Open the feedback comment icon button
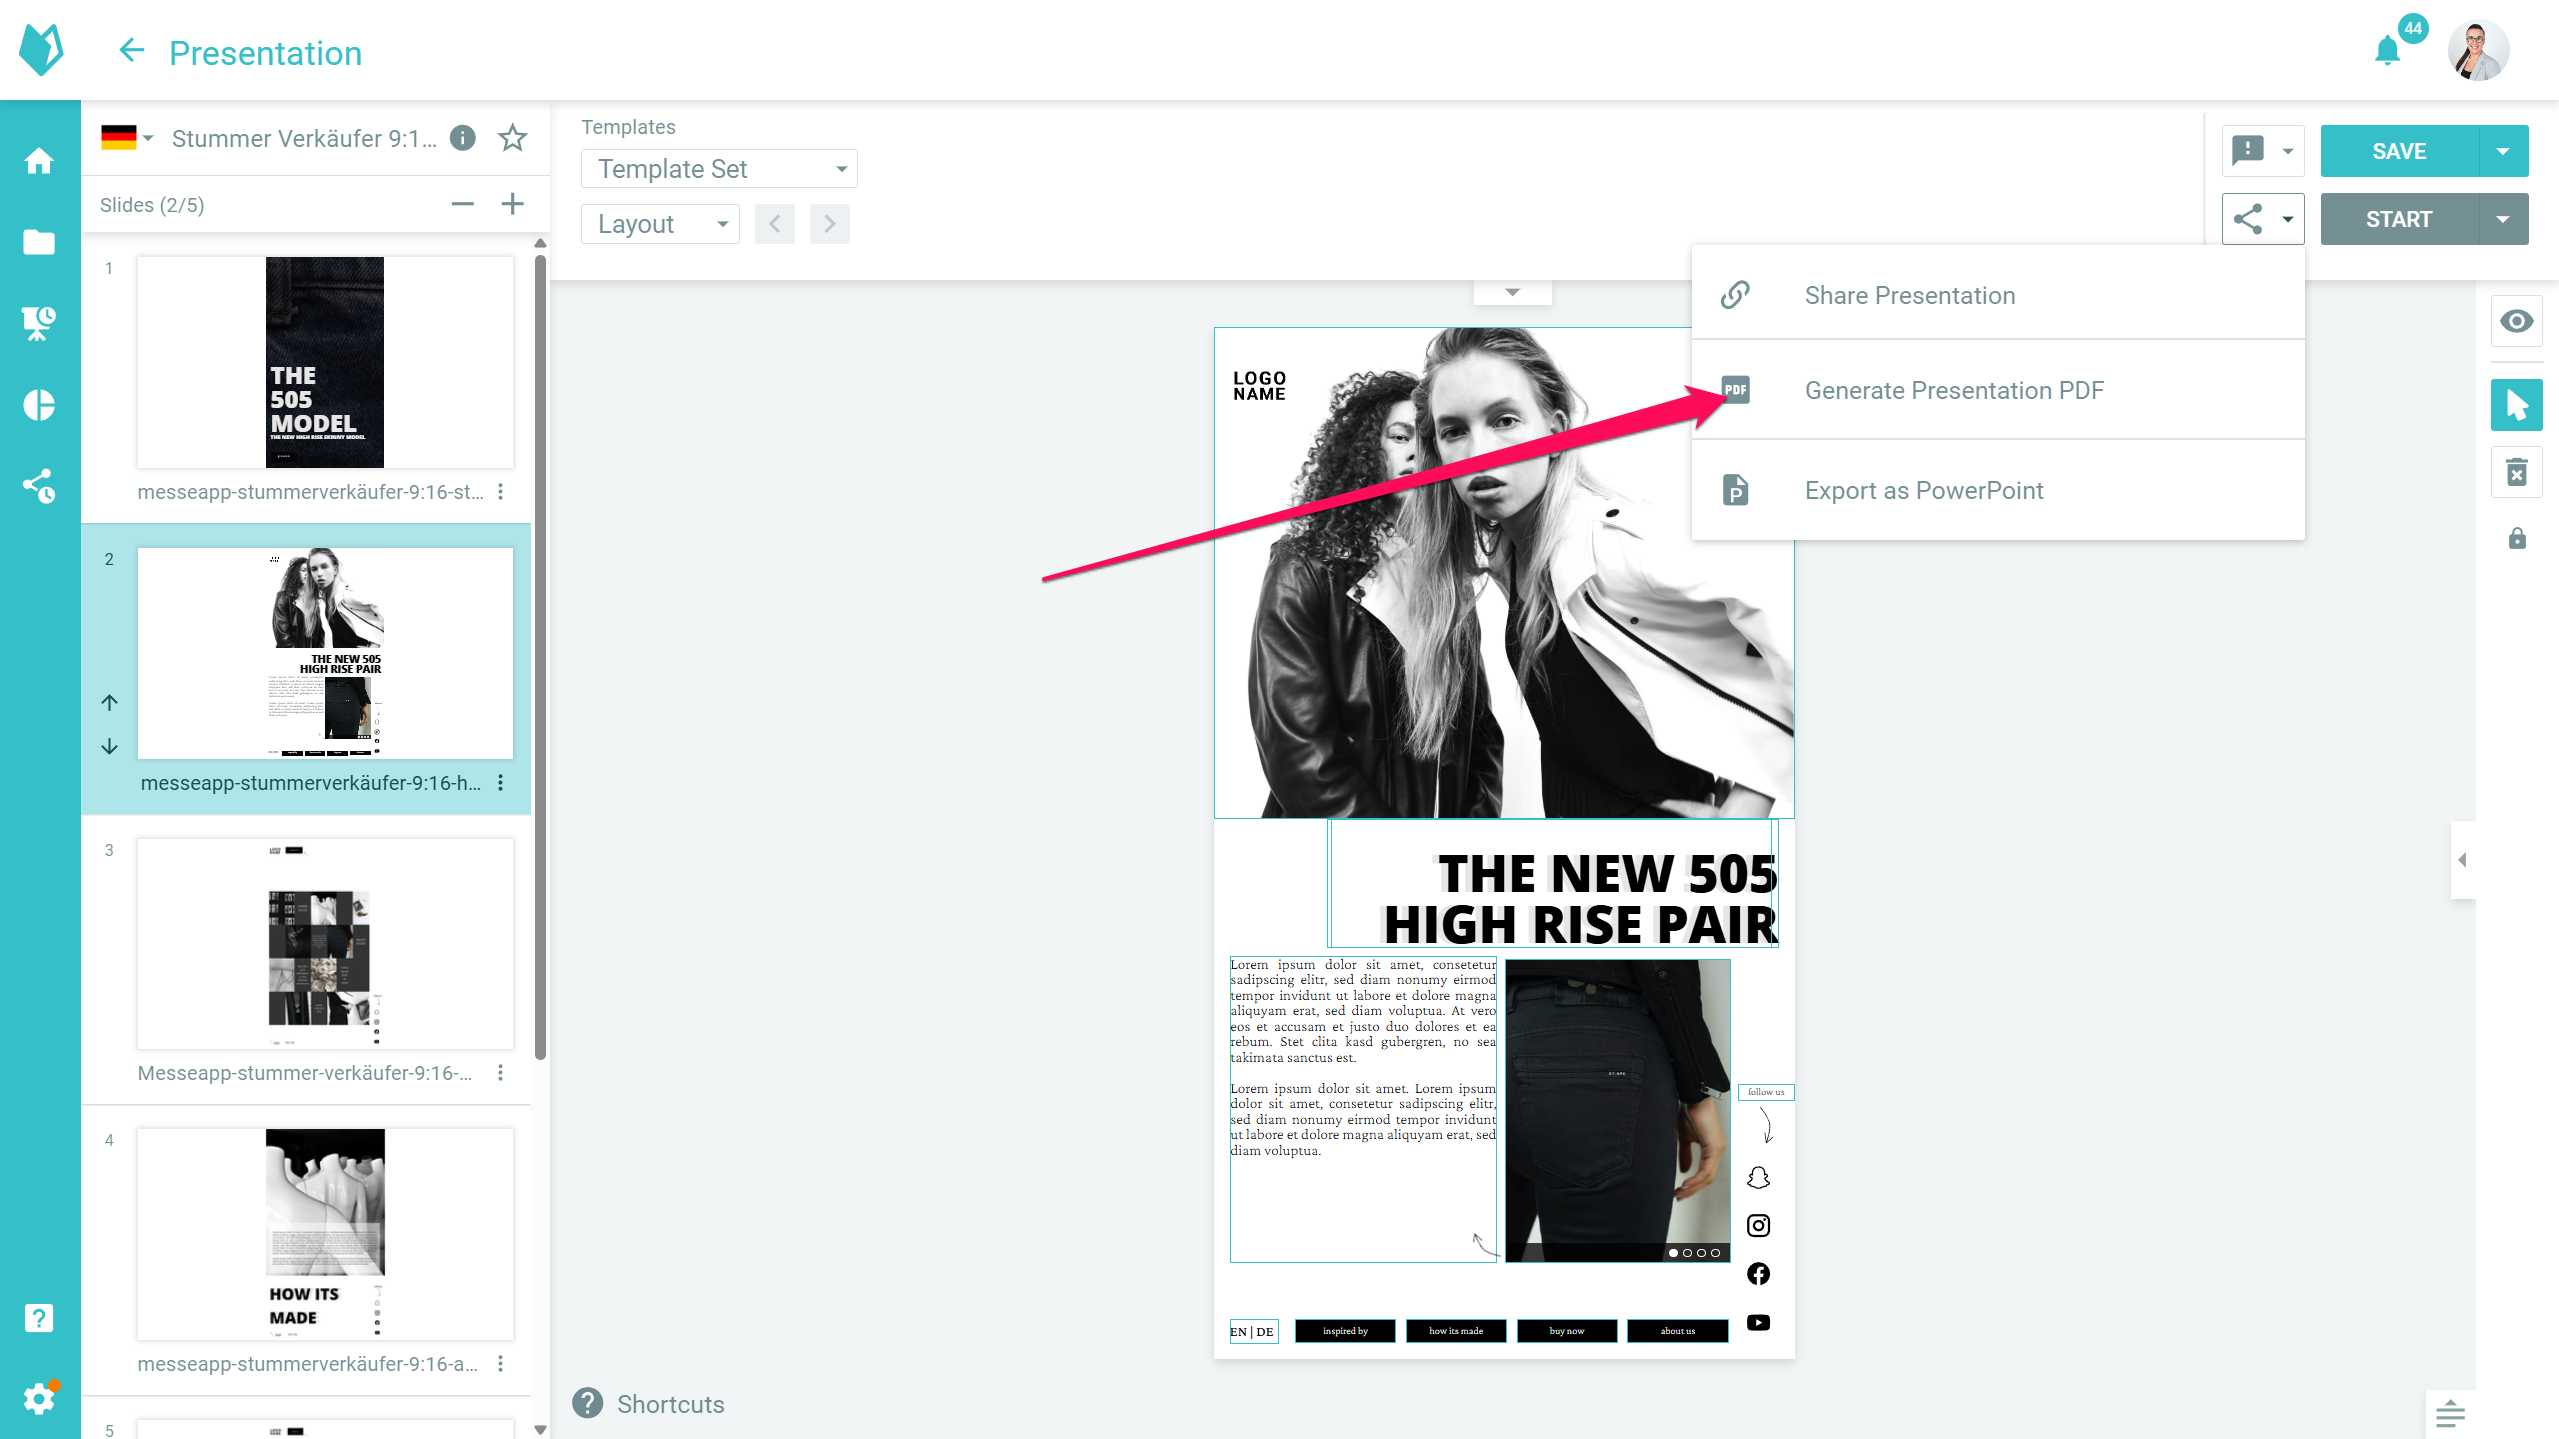 pos(2248,151)
